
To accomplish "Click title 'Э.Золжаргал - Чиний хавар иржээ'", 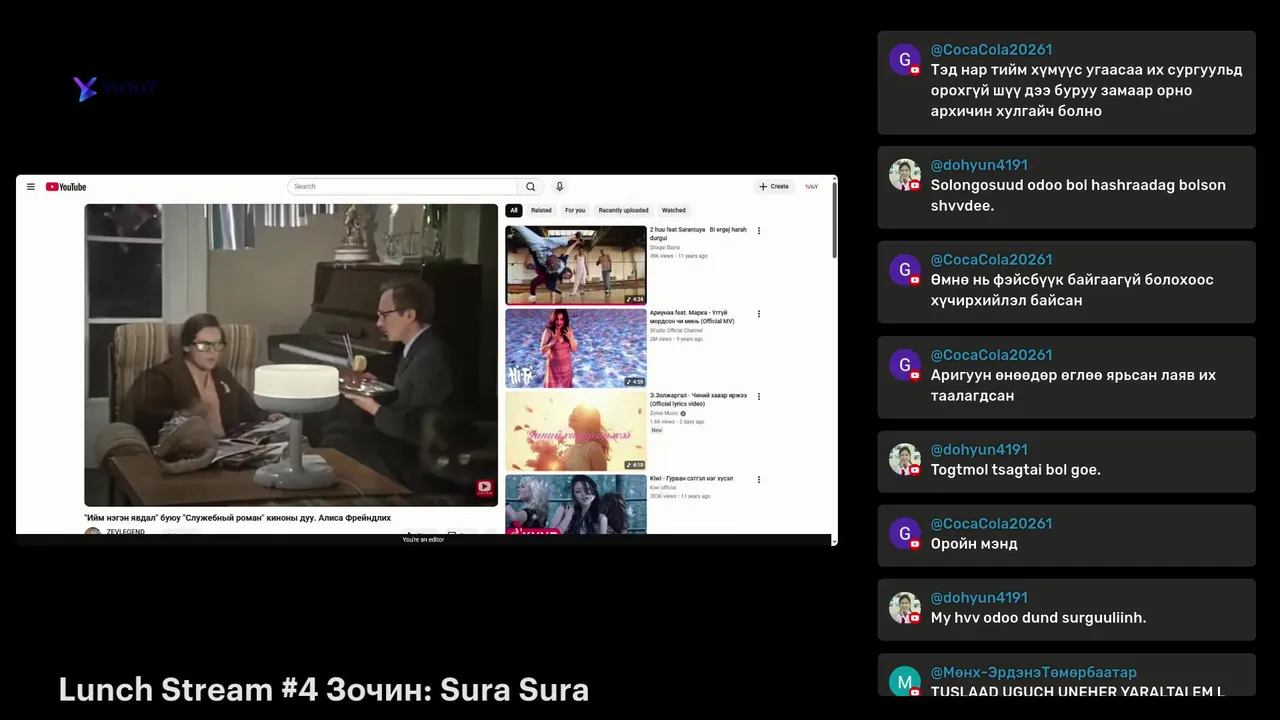I will point(698,400).
